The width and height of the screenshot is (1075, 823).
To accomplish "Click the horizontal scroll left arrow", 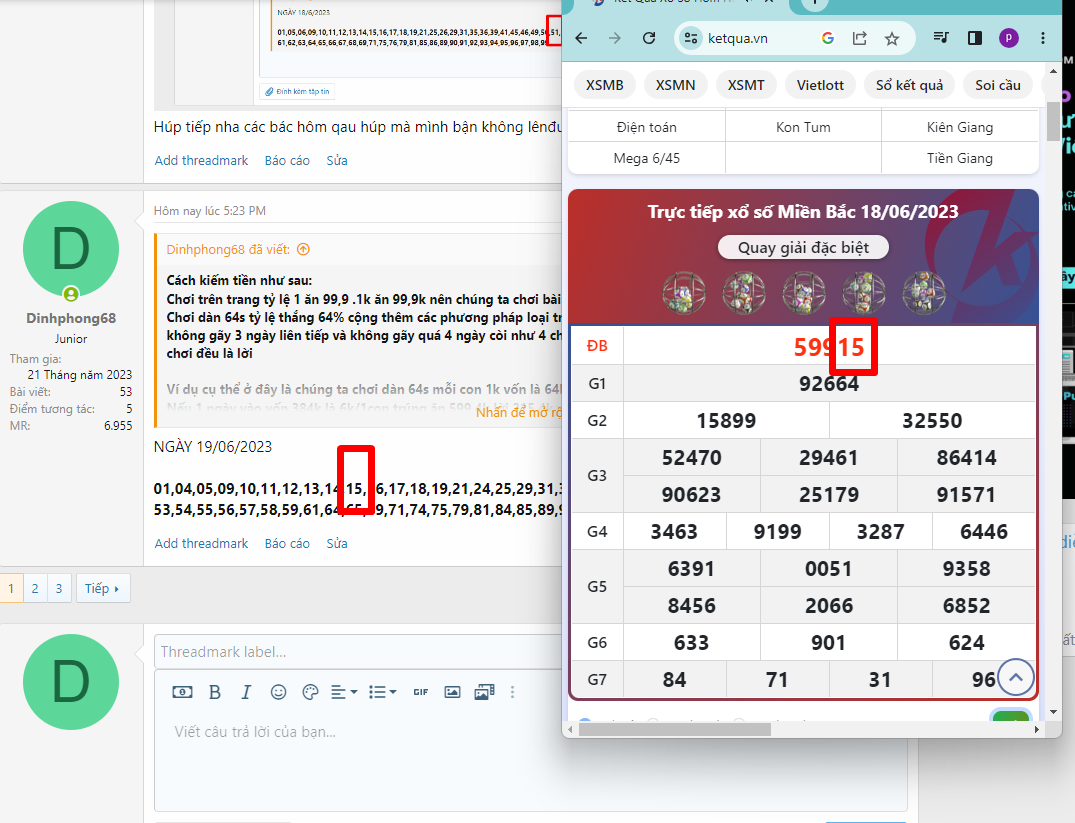I will [570, 730].
